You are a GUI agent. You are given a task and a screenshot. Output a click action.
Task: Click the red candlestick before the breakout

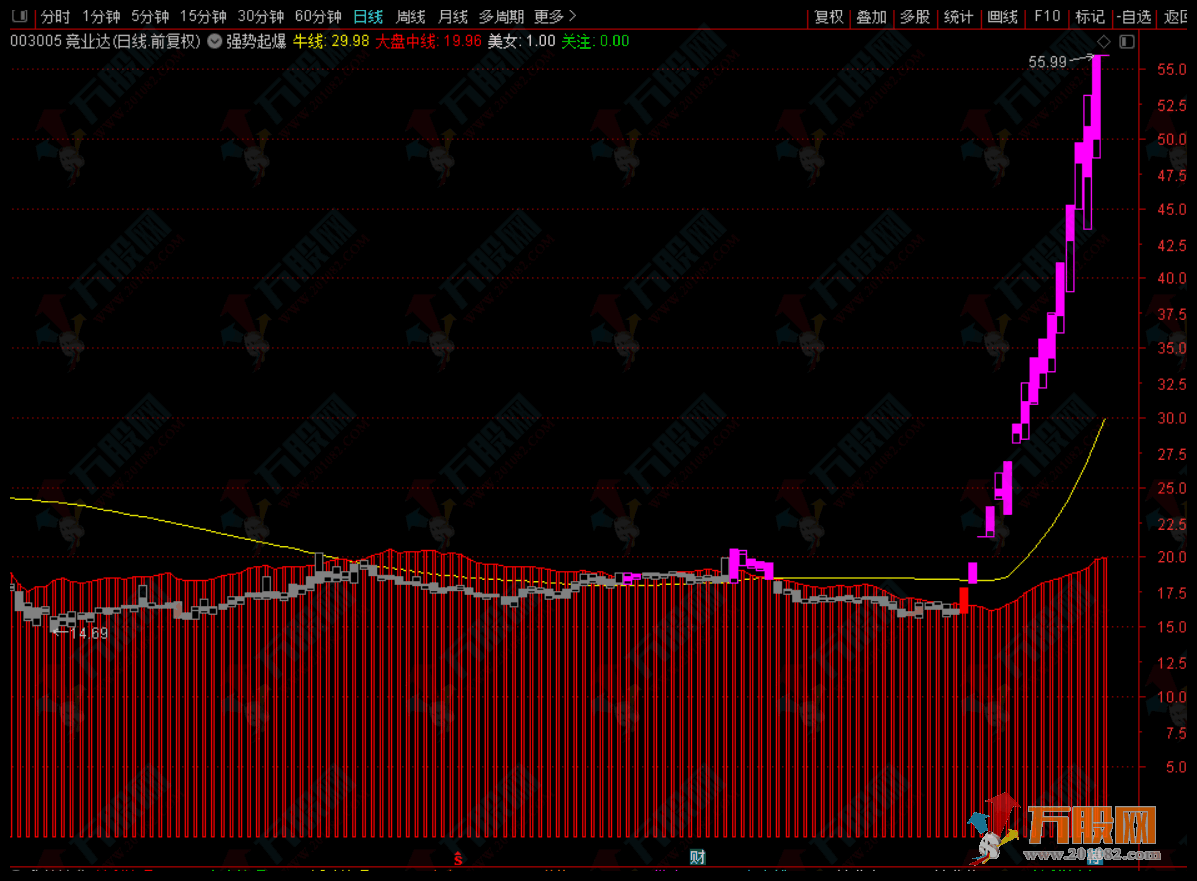point(963,600)
